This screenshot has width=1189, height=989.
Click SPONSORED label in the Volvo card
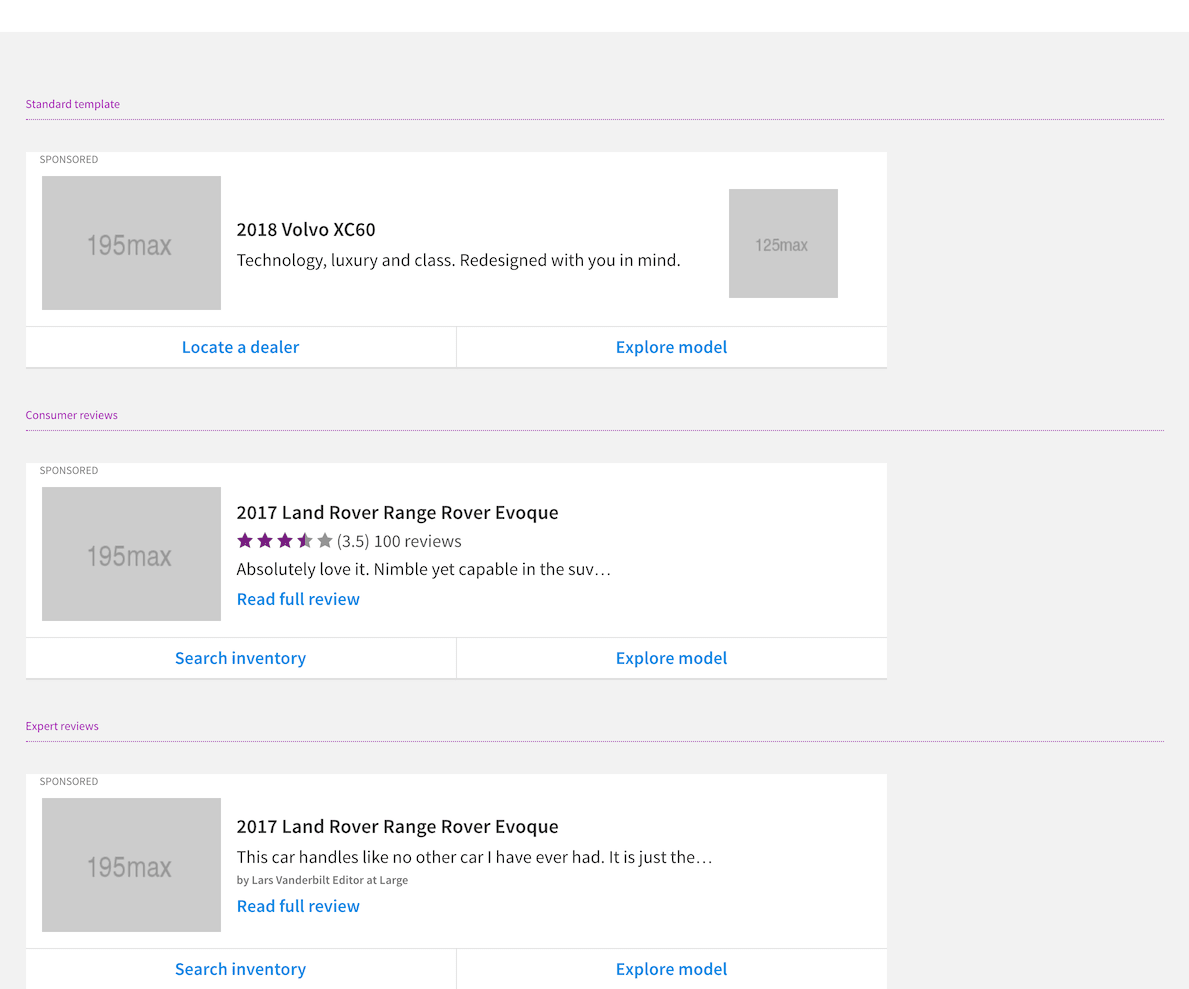[x=69, y=159]
